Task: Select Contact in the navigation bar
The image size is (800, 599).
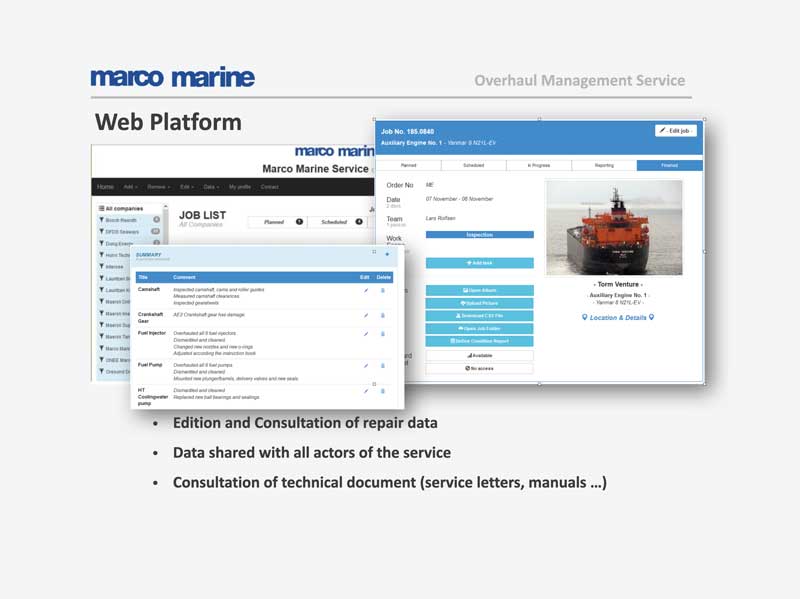Action: click(x=269, y=187)
